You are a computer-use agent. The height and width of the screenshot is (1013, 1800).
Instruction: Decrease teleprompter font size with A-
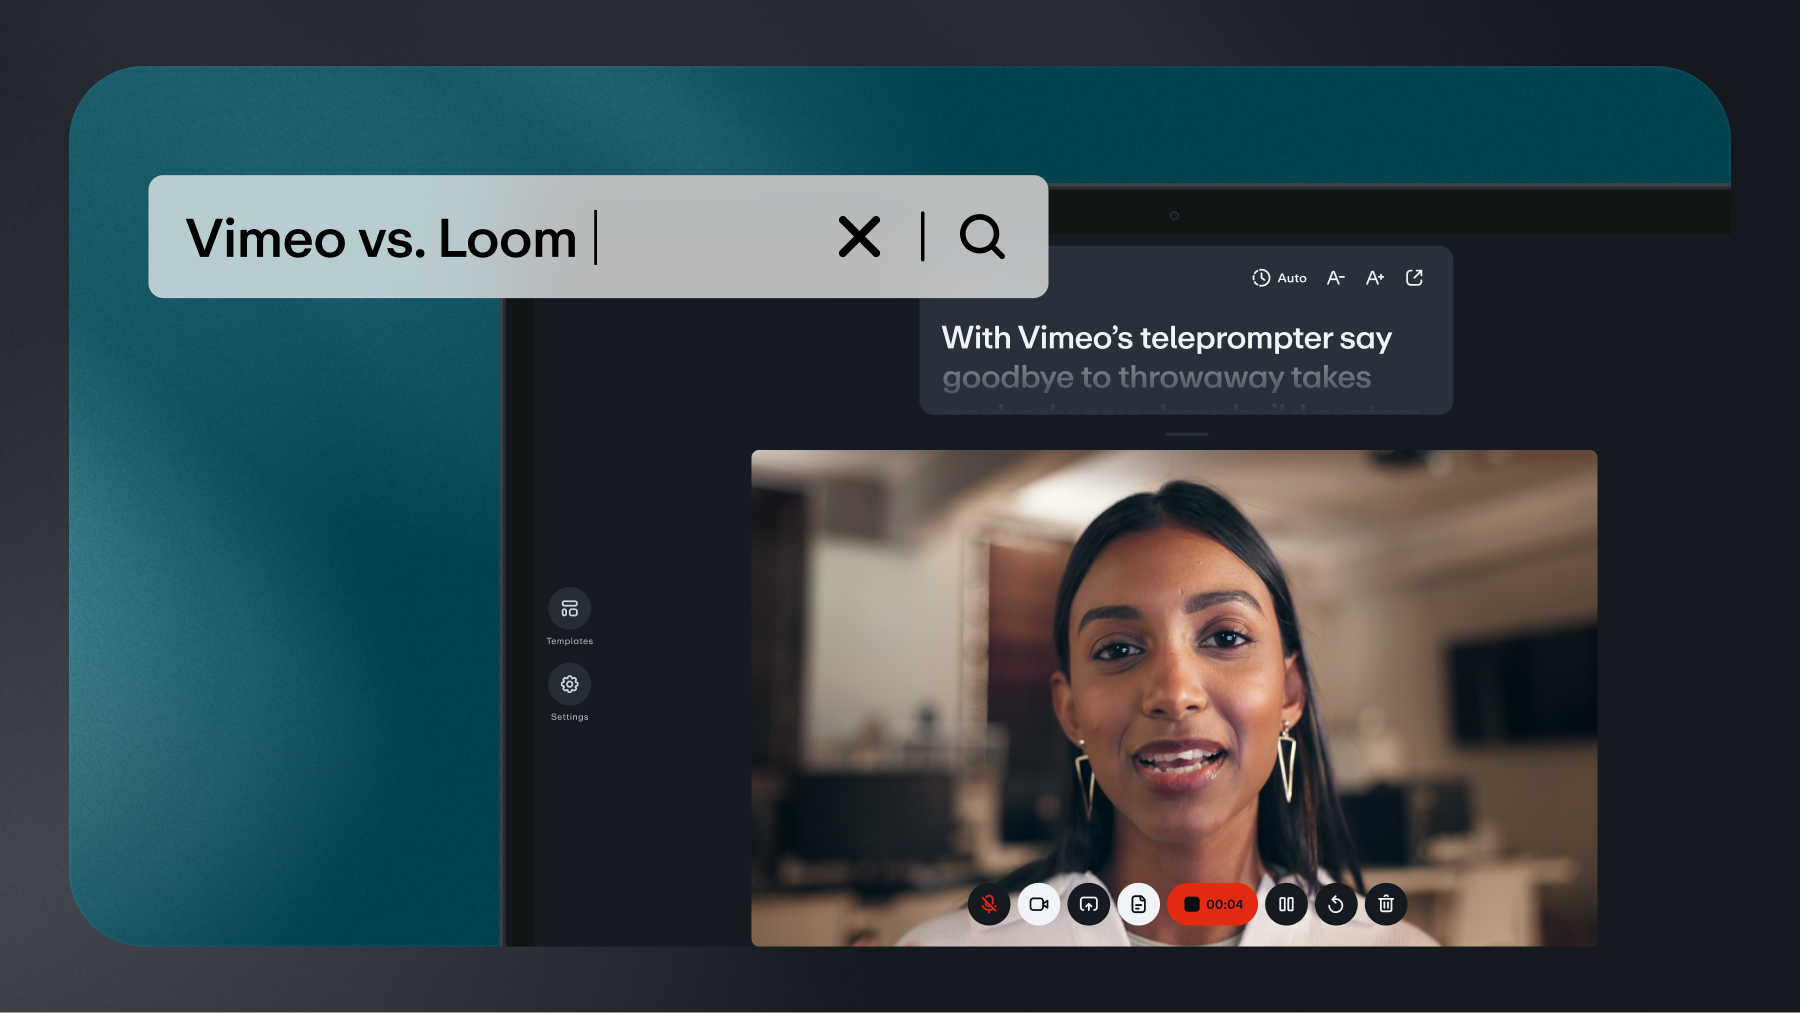pyautogui.click(x=1335, y=278)
